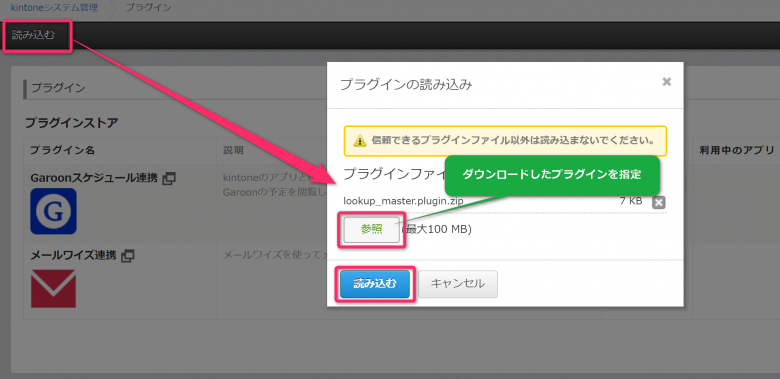
Task: Click the プラグイン名 column header
Action: tap(63, 150)
